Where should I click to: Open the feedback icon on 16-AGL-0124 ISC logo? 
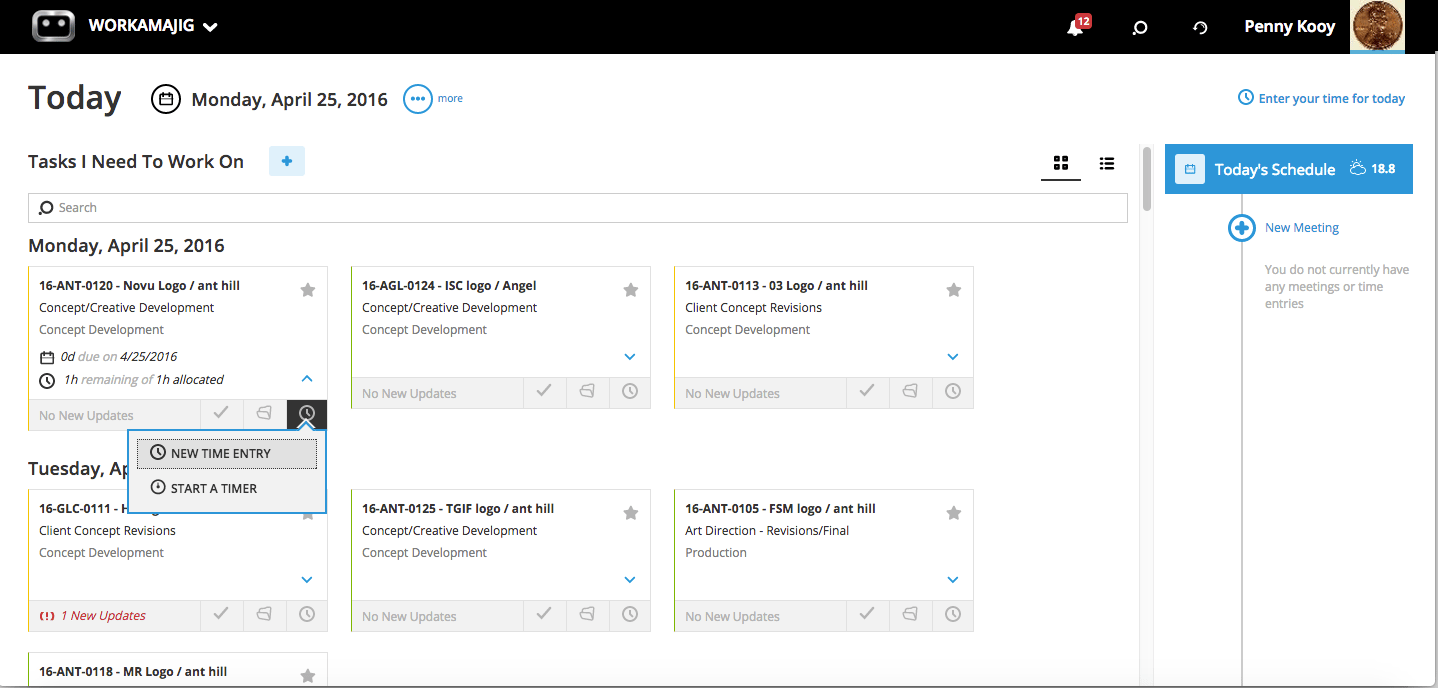[x=587, y=392]
